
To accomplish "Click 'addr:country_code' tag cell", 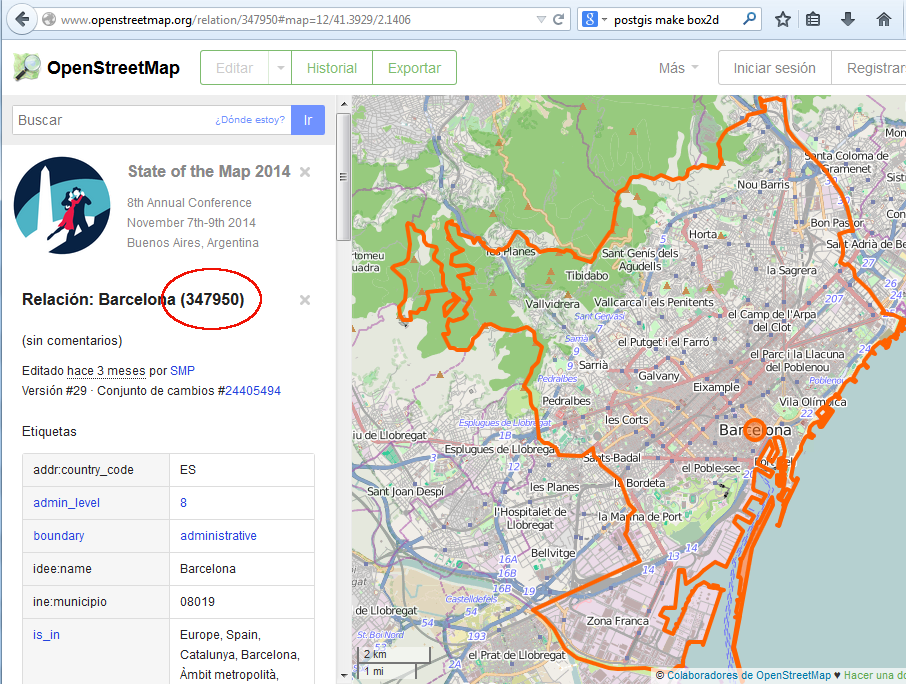I will point(96,470).
